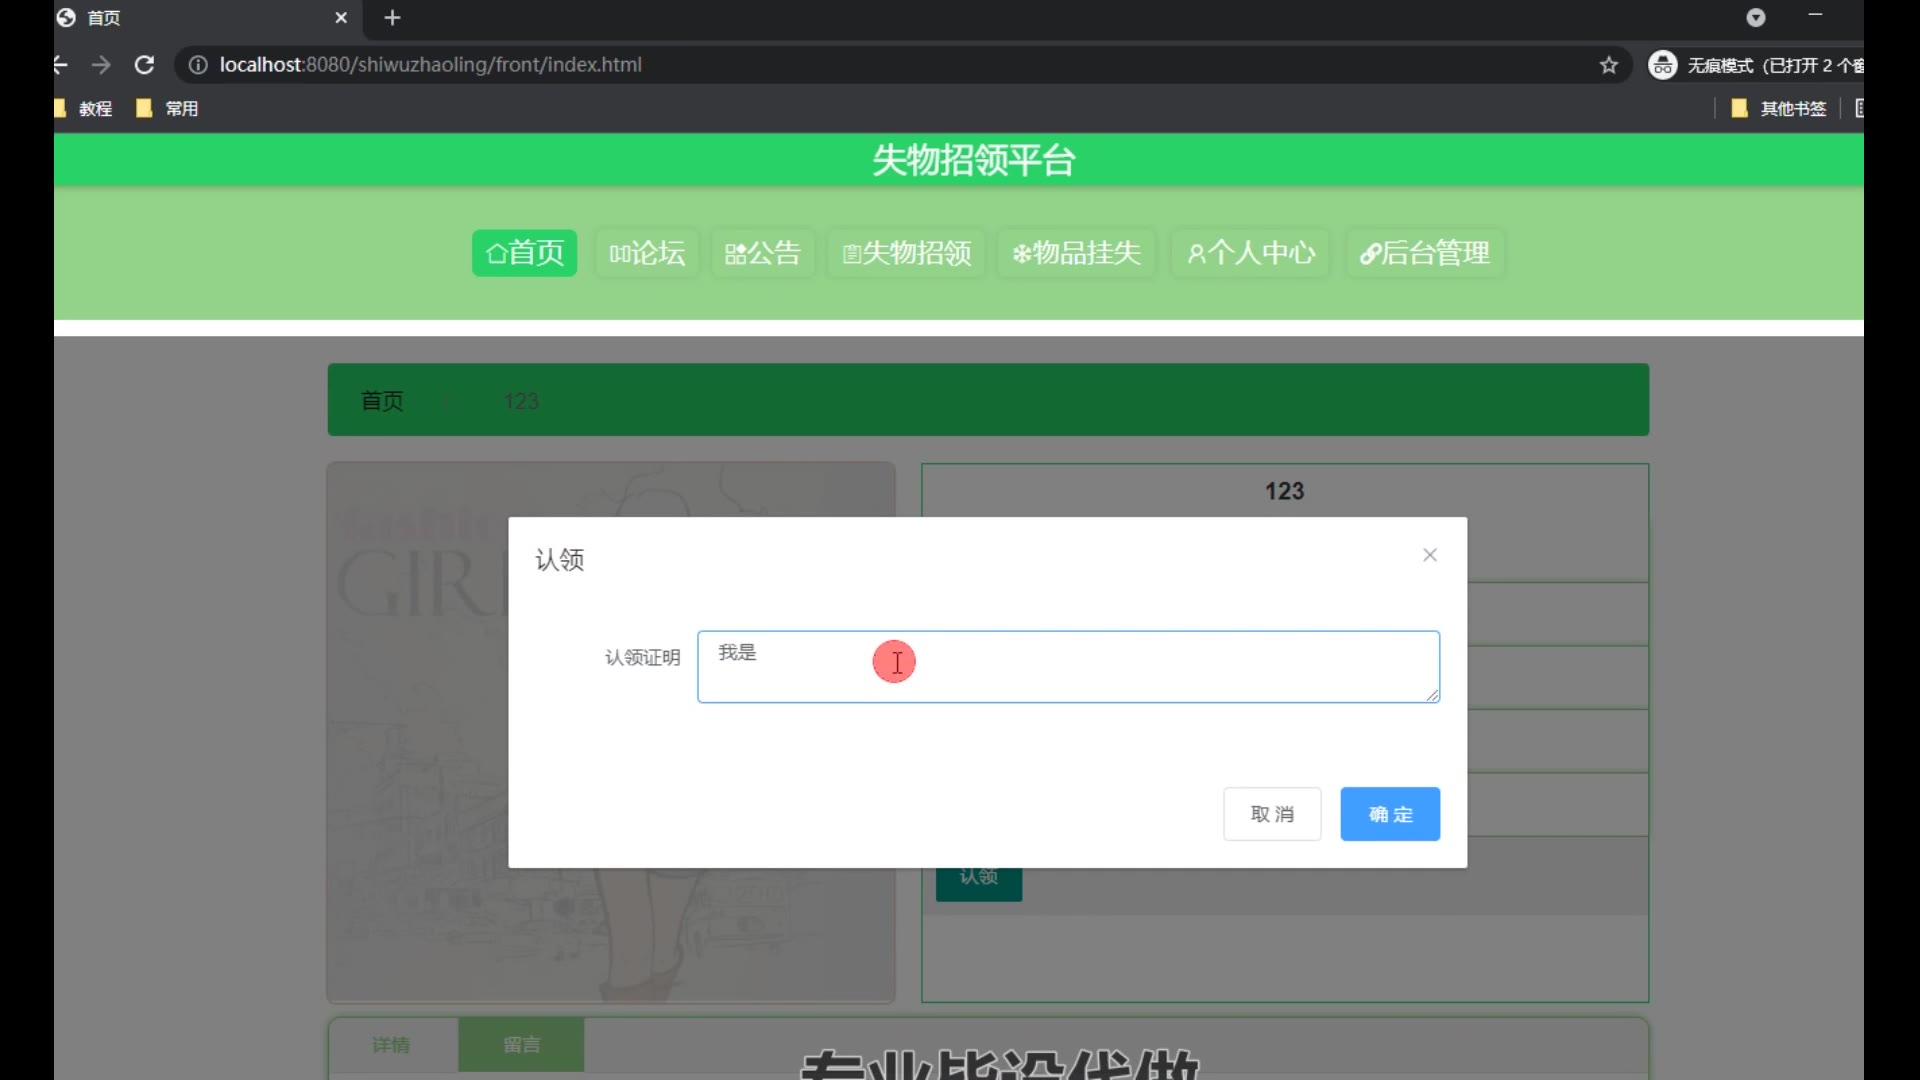1920x1080 pixels.
Task: Go to the 论坛 navigation item
Action: [x=647, y=253]
